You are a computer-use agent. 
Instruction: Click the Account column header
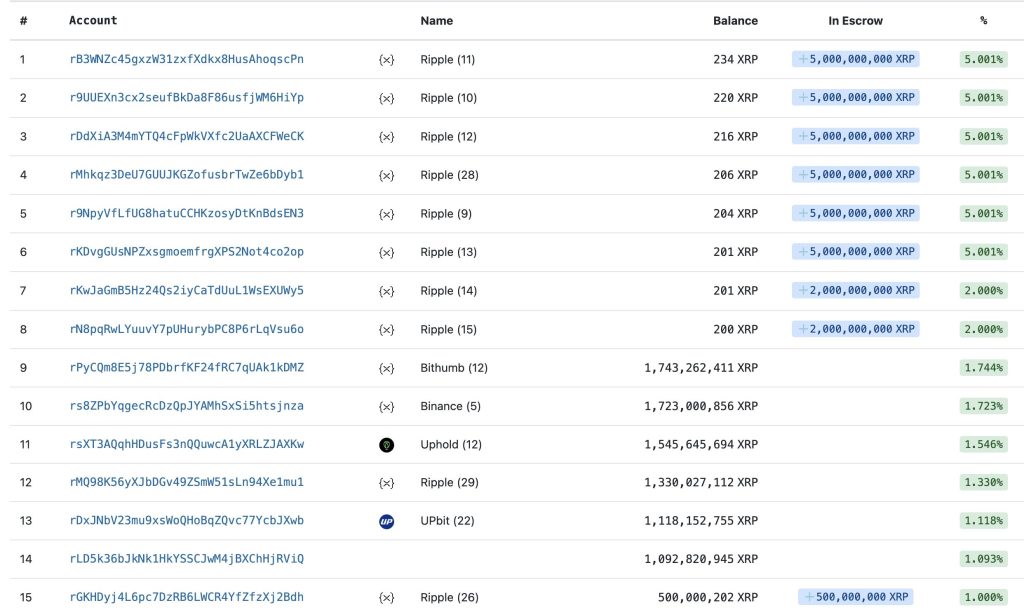pos(93,20)
